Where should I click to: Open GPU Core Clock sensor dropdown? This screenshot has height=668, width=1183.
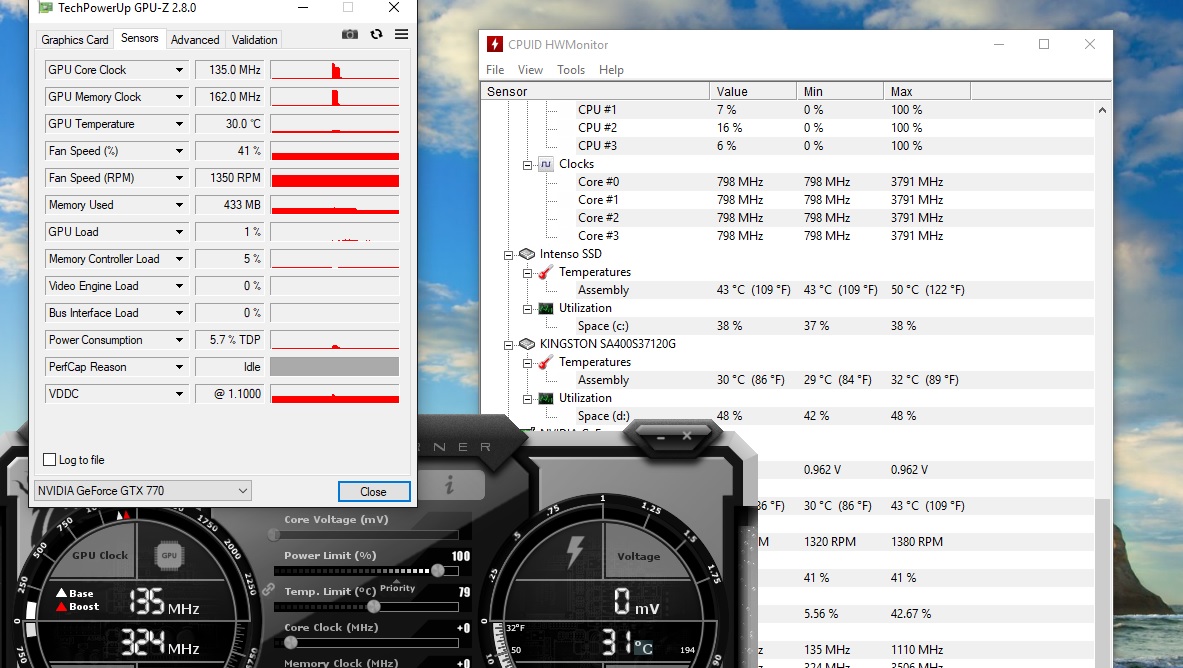coord(180,69)
